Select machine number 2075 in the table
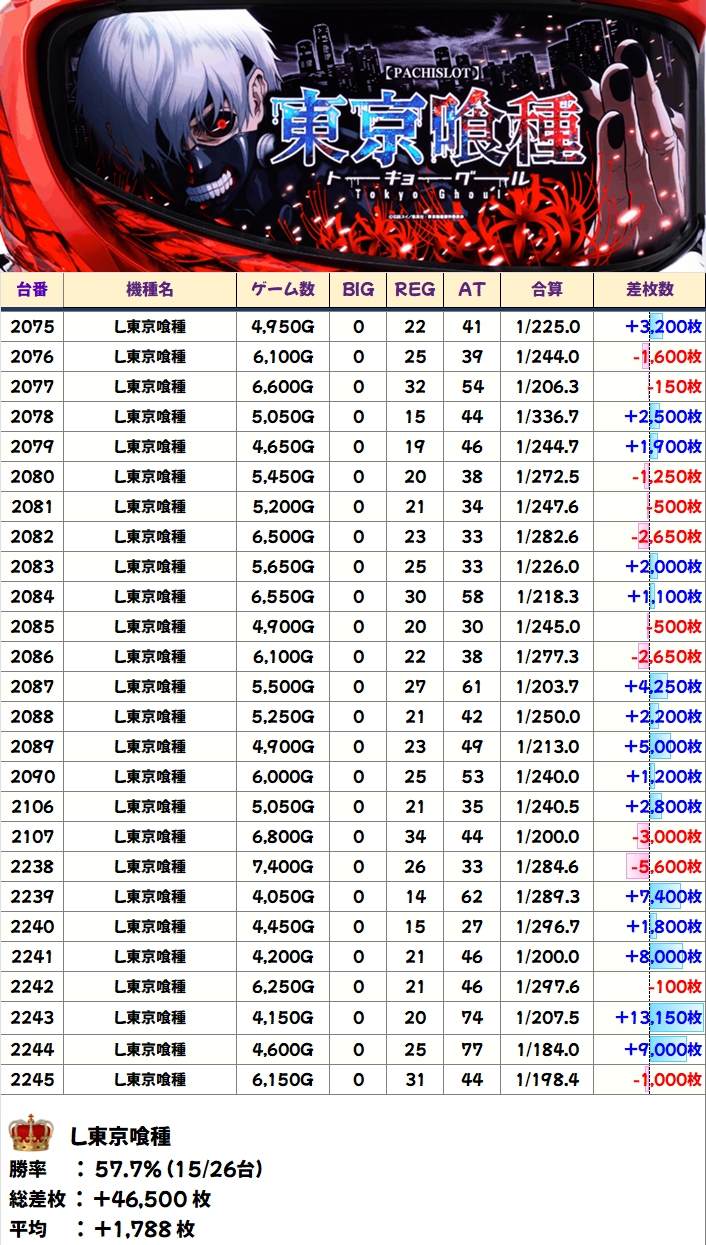This screenshot has height=1245, width=706. (x=32, y=326)
